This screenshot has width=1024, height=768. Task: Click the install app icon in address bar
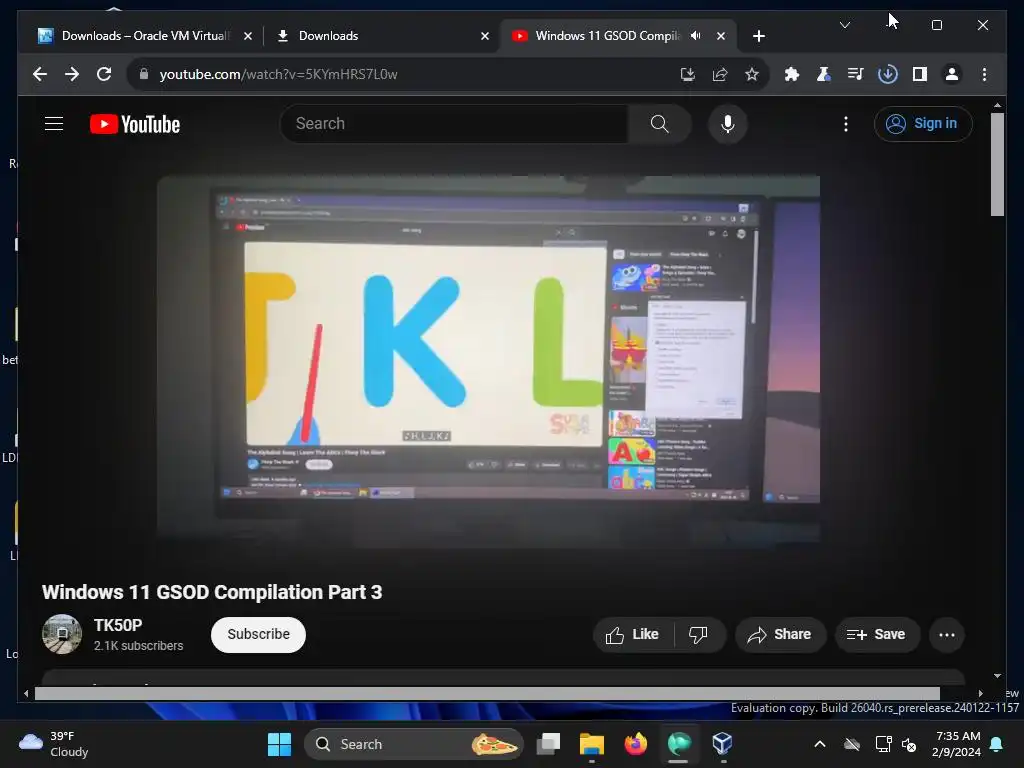pos(687,74)
